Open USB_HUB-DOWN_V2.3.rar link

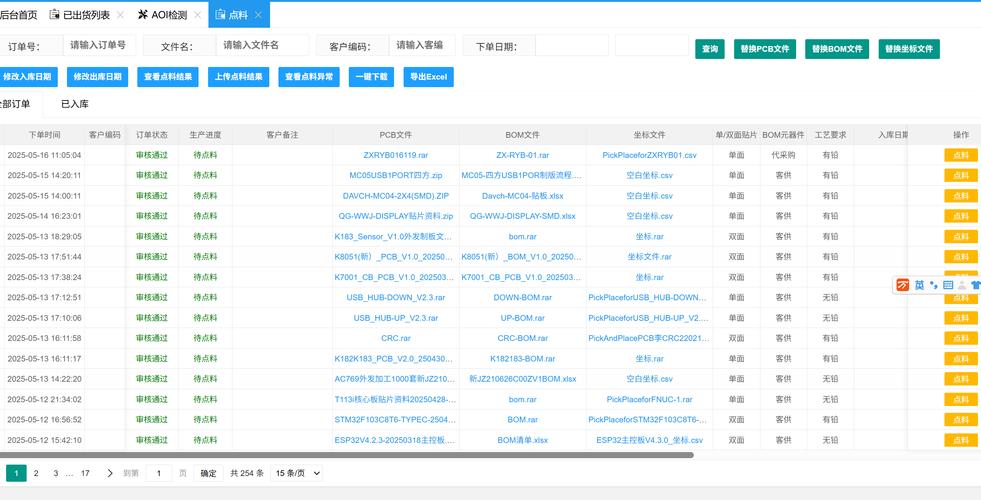pyautogui.click(x=396, y=297)
